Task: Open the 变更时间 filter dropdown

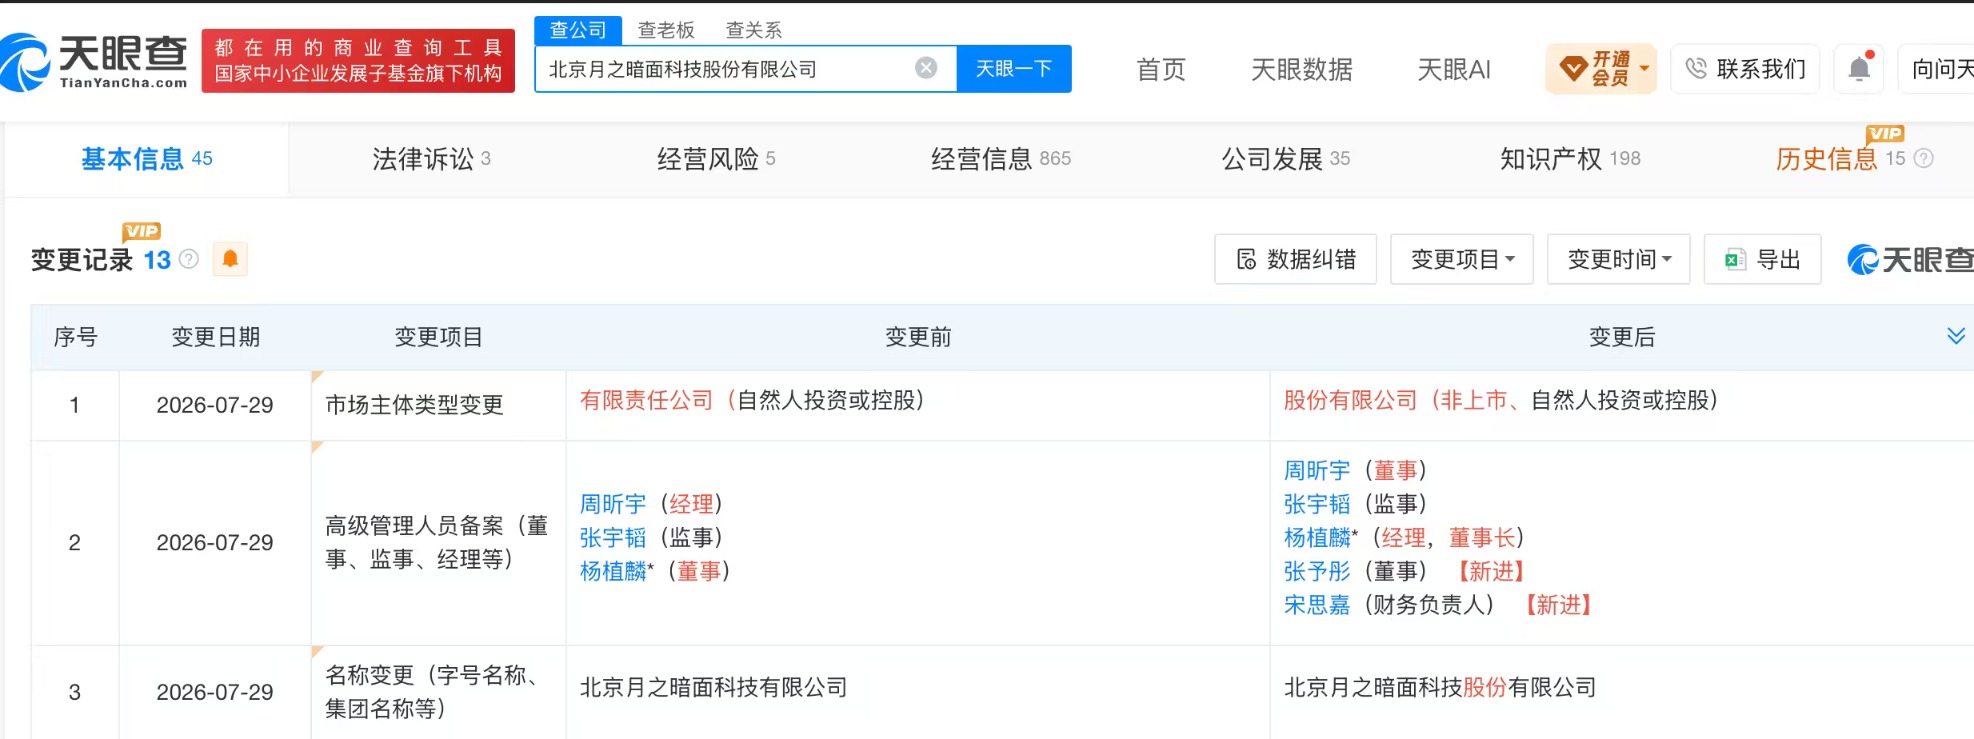Action: pyautogui.click(x=1618, y=260)
